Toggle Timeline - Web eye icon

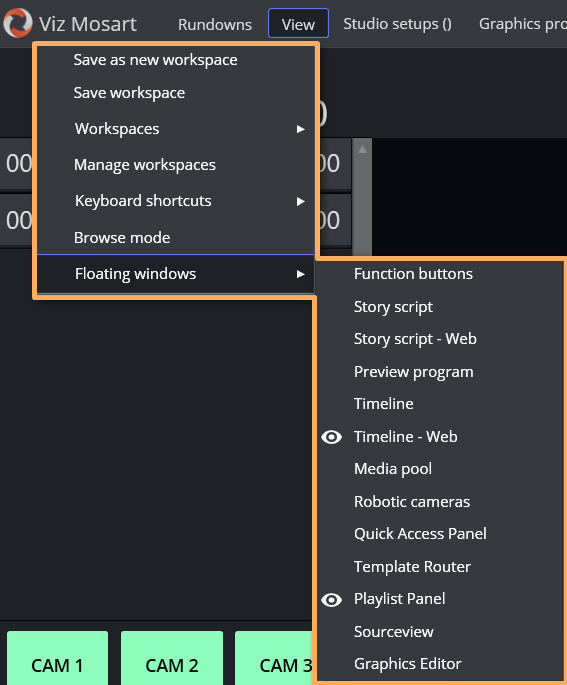(332, 437)
